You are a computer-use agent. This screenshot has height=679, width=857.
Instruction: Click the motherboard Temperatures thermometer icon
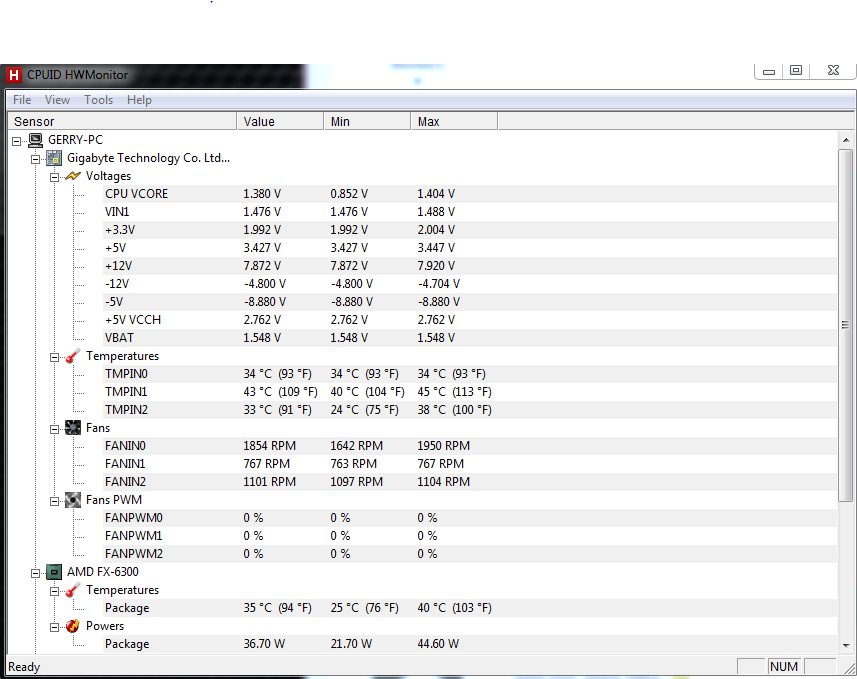click(73, 356)
